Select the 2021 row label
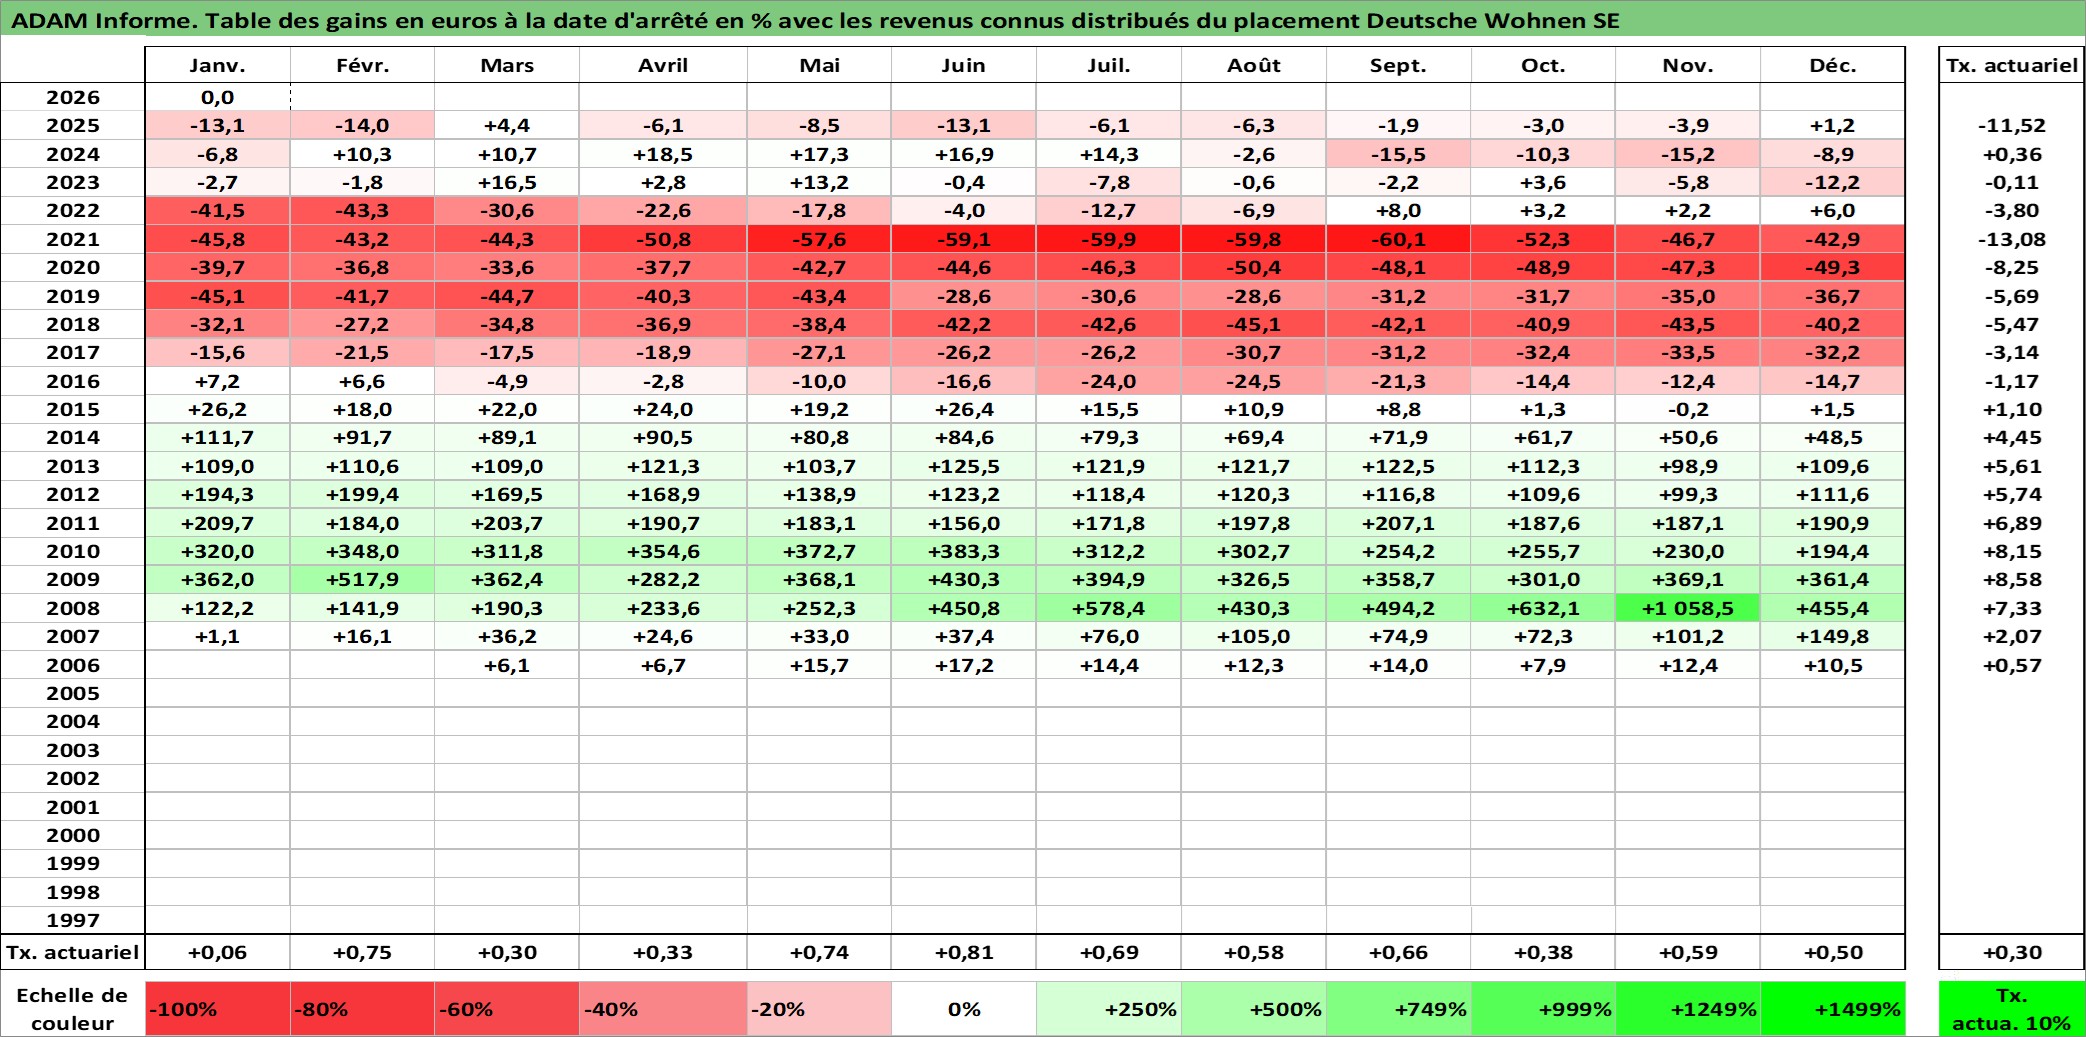Viewport: 2086px width, 1037px height. (x=73, y=239)
